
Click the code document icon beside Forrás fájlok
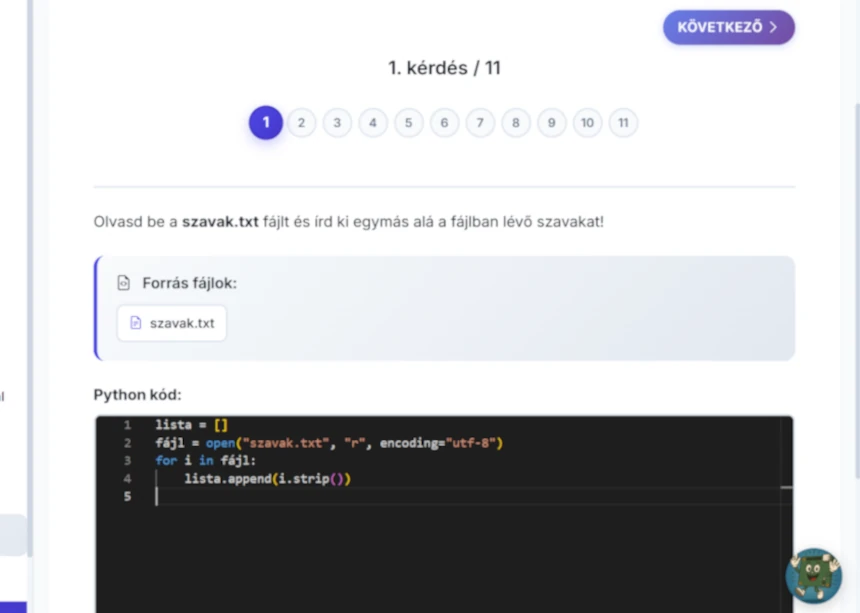(123, 283)
